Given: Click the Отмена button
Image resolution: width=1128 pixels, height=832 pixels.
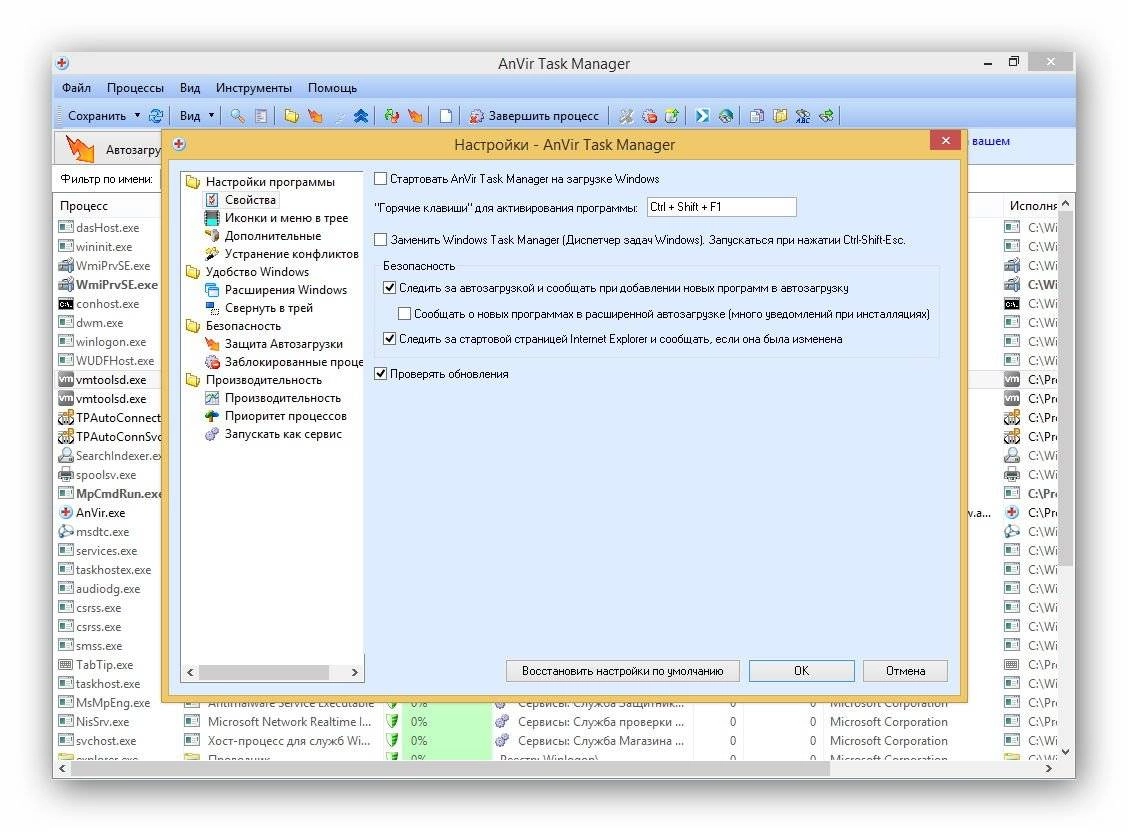Looking at the screenshot, I should [x=905, y=671].
